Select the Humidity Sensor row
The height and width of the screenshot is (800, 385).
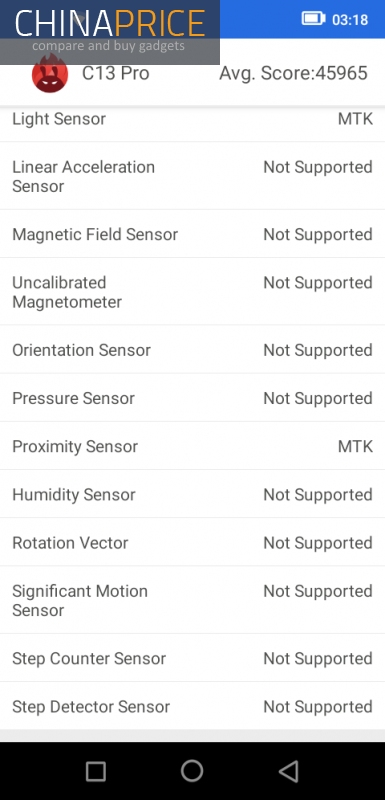[192, 494]
